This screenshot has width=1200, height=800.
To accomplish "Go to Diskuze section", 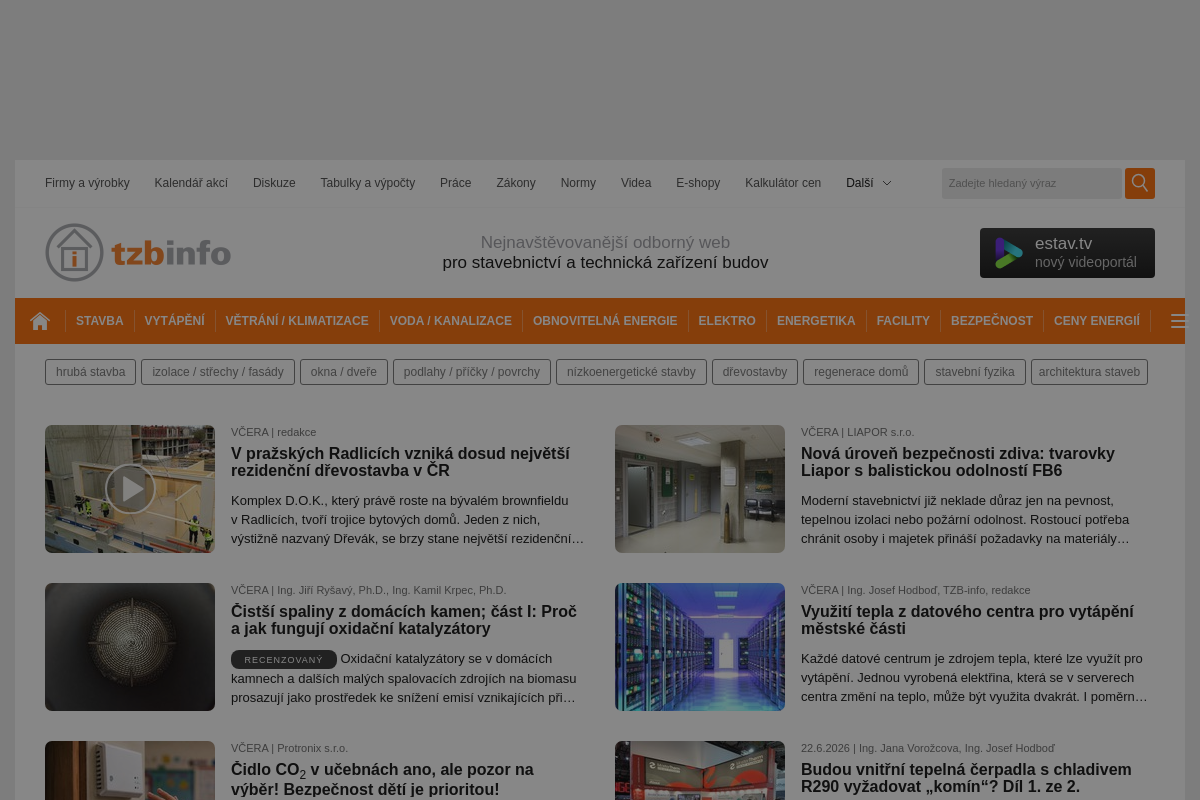I will (274, 183).
